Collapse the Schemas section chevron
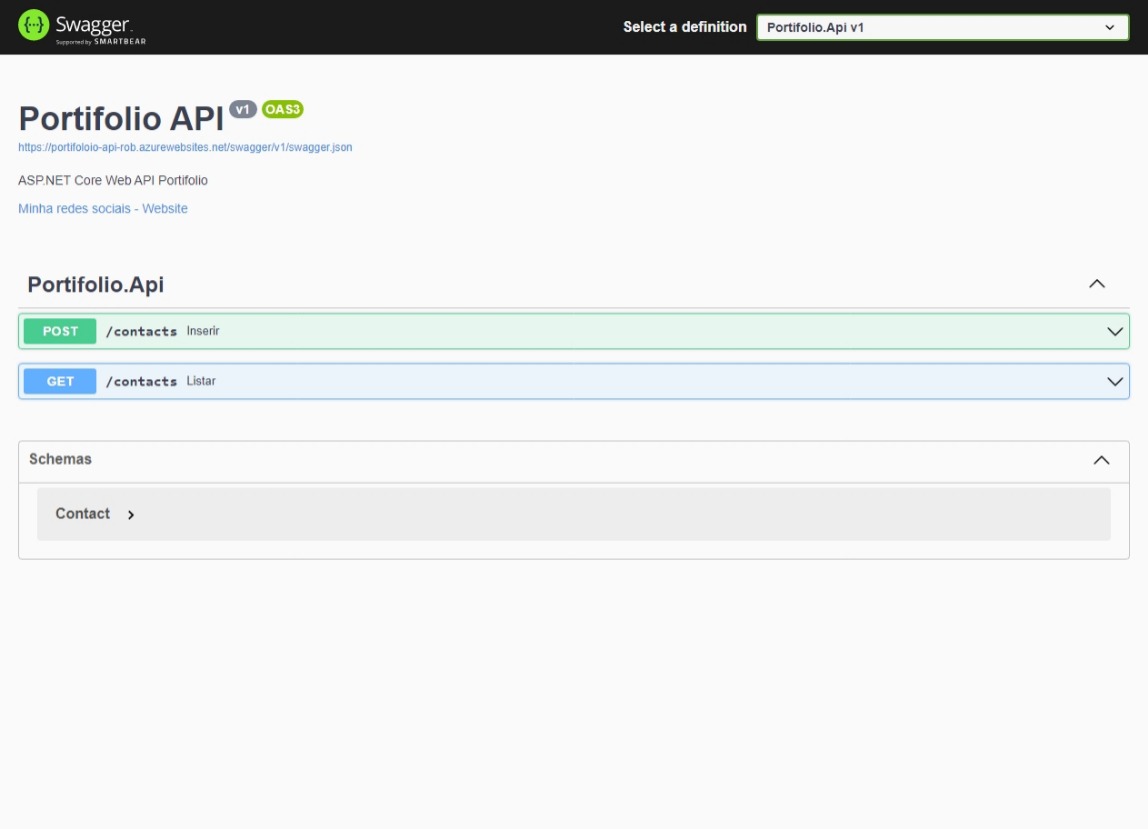The width and height of the screenshot is (1148, 829). pos(1100,460)
